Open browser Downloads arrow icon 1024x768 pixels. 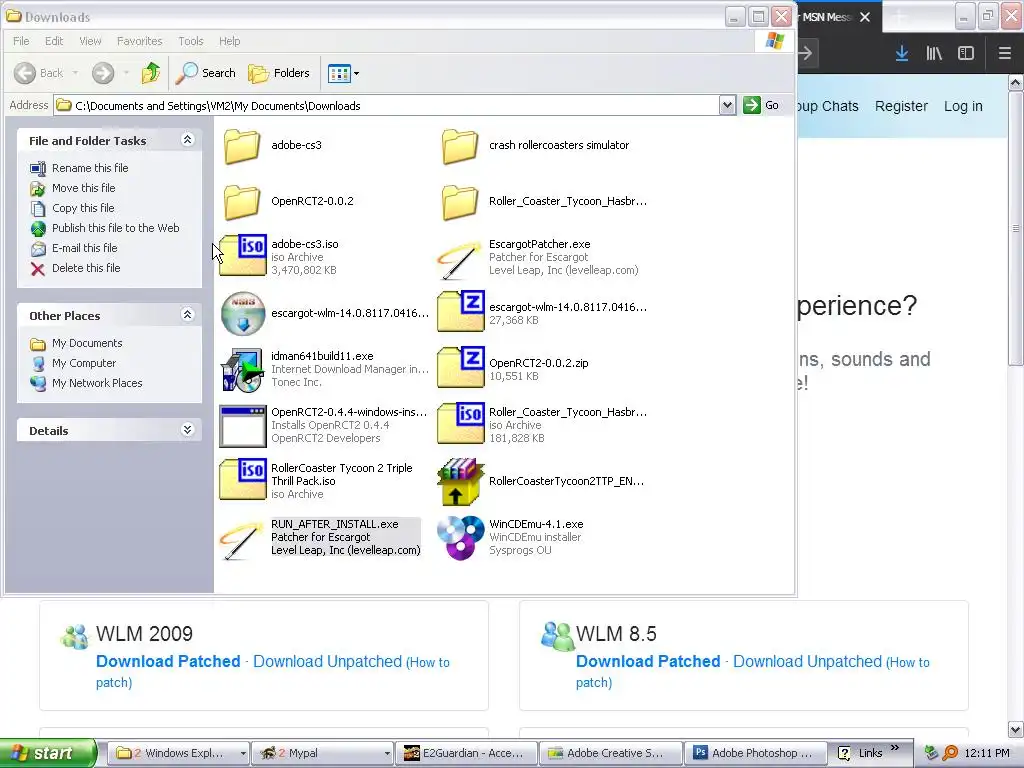pos(902,53)
